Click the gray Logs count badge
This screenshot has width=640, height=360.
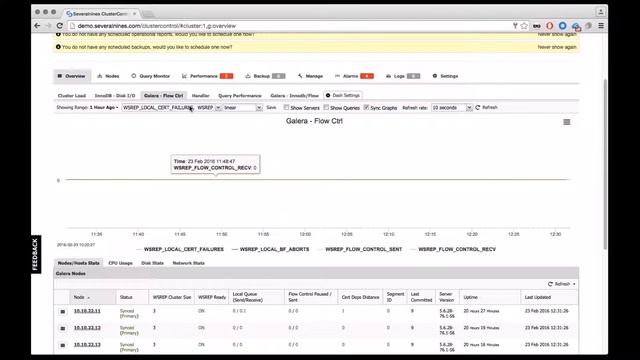(x=413, y=76)
